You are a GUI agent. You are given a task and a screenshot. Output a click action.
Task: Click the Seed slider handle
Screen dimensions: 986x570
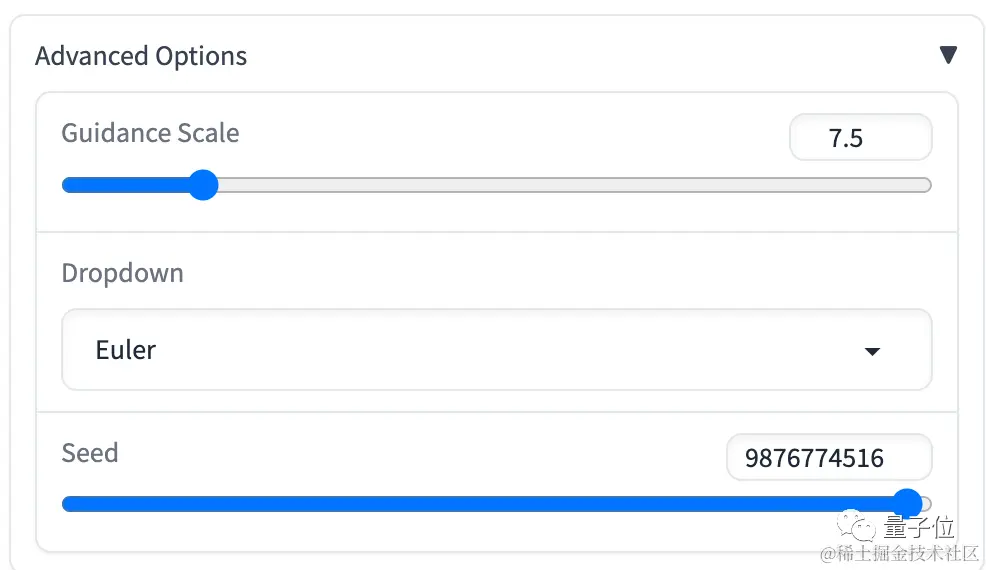point(907,503)
